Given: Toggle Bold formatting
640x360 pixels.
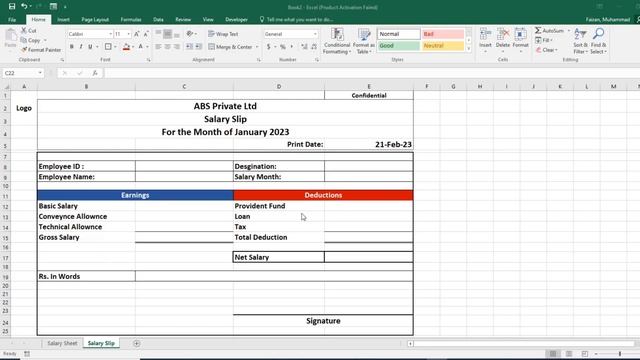Looking at the screenshot, I should pos(72,47).
